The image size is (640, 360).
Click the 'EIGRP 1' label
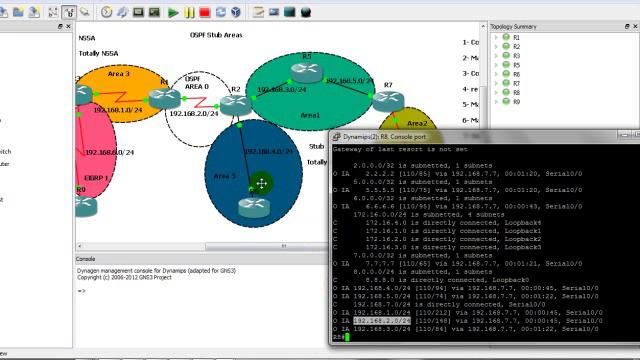96,178
